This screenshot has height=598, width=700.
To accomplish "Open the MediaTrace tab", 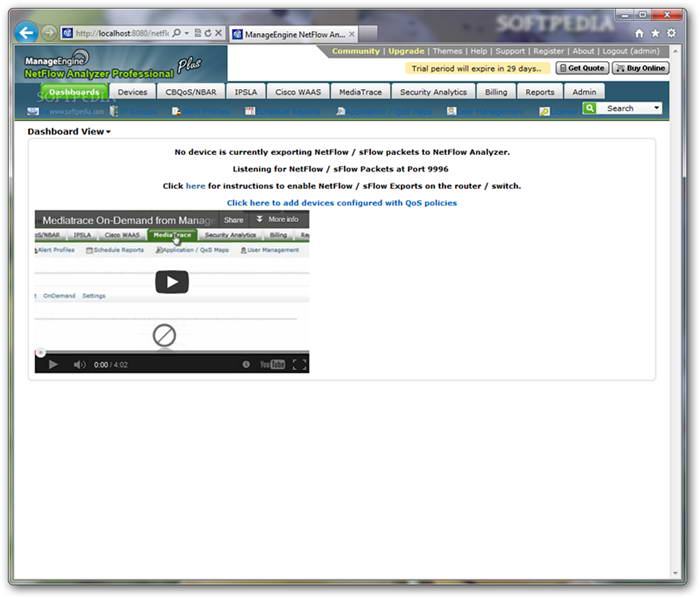I will click(360, 92).
